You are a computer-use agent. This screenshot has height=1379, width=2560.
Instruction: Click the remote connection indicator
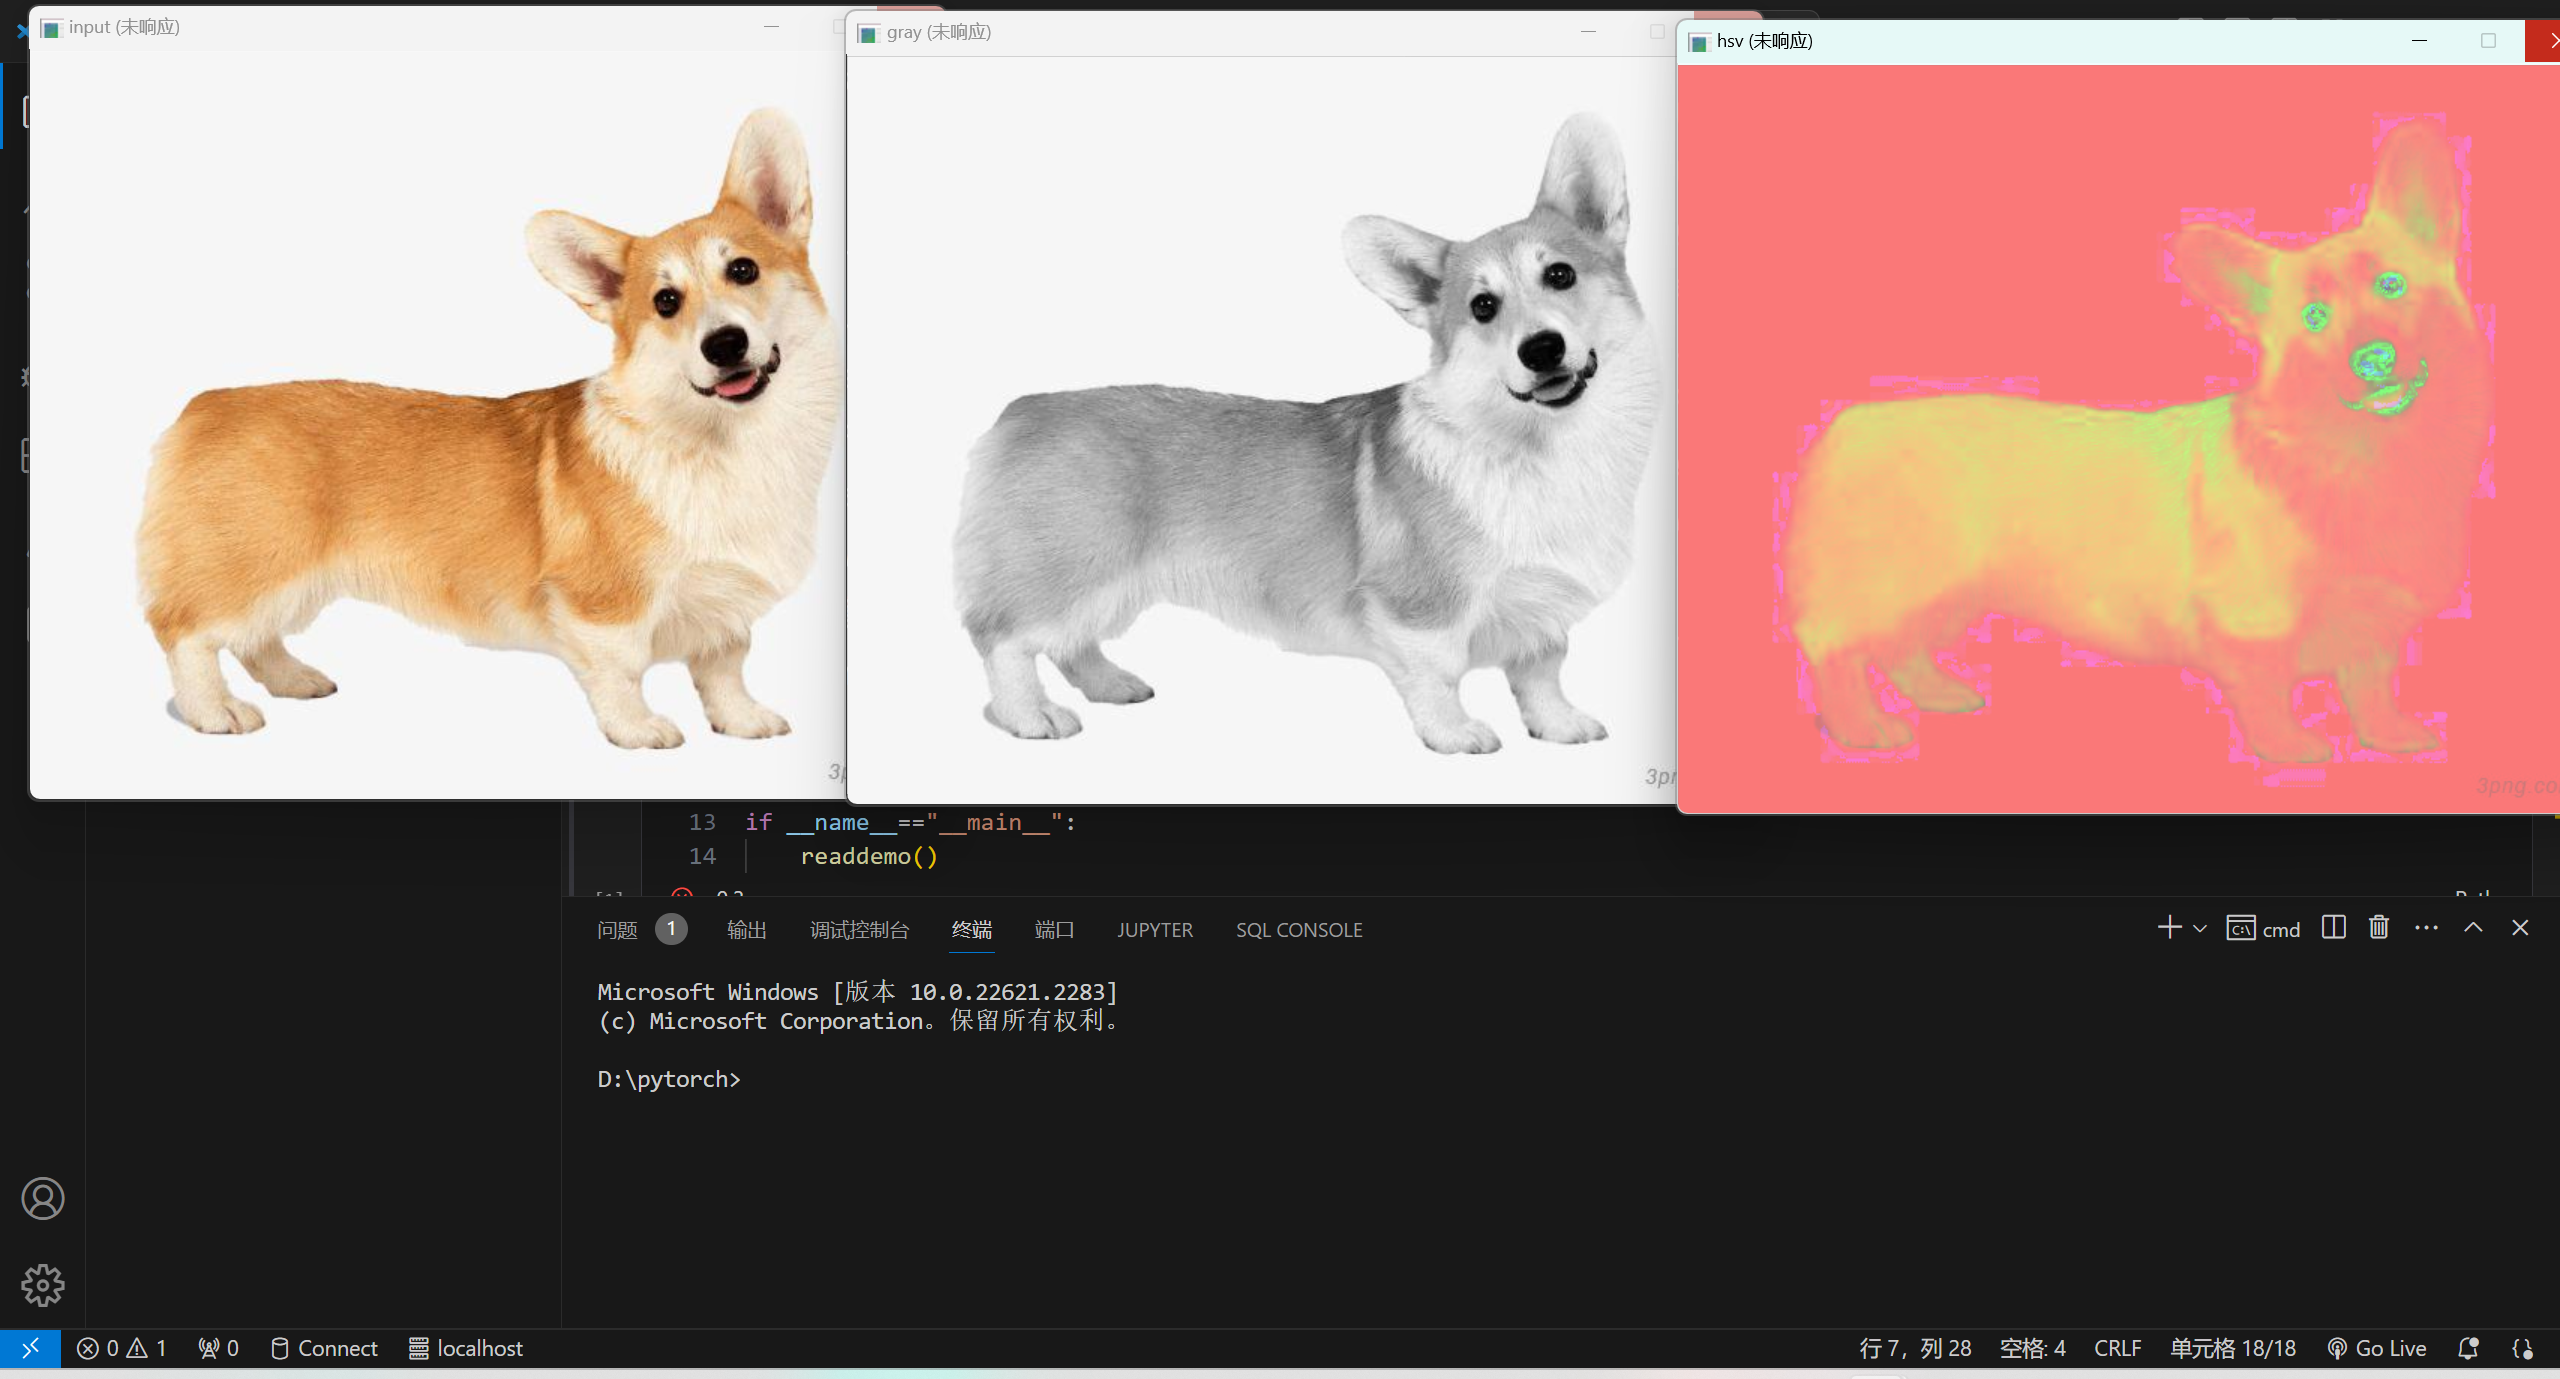pos(30,1347)
